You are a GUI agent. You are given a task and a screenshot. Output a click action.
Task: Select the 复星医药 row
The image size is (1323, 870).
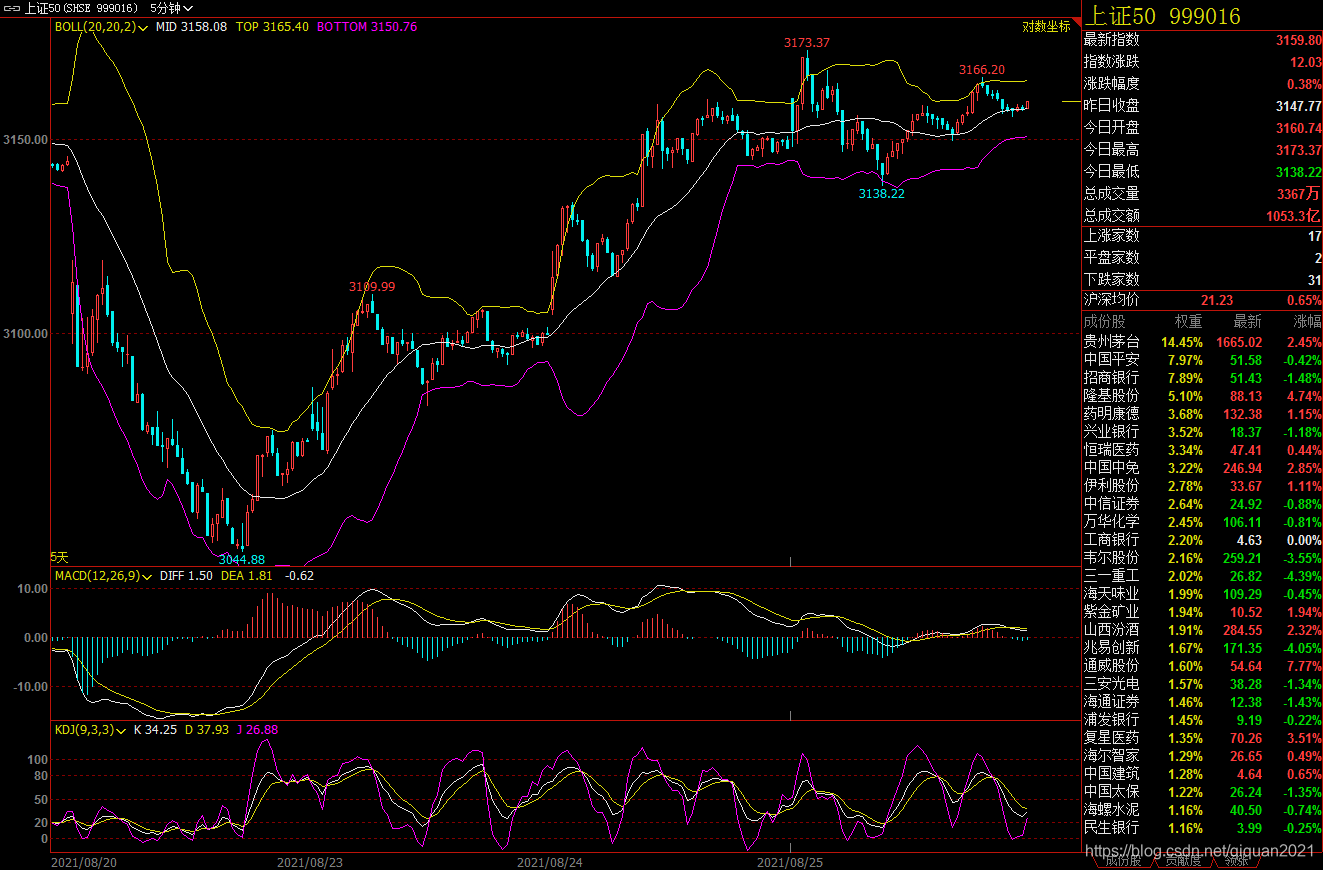click(1203, 738)
